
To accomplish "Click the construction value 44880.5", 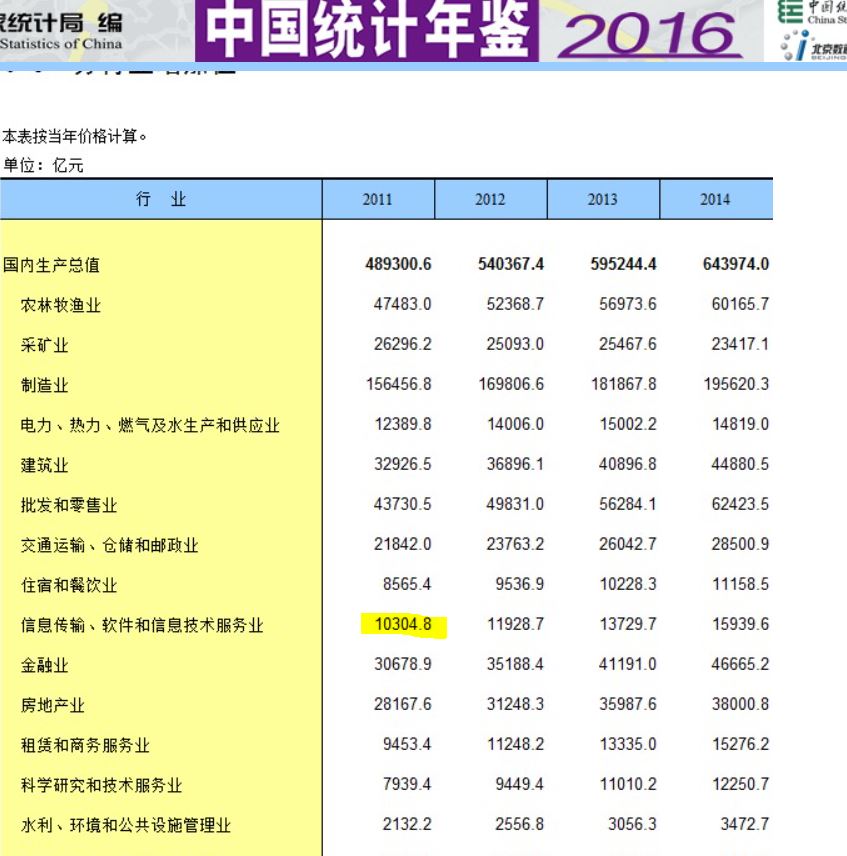I will (x=740, y=464).
